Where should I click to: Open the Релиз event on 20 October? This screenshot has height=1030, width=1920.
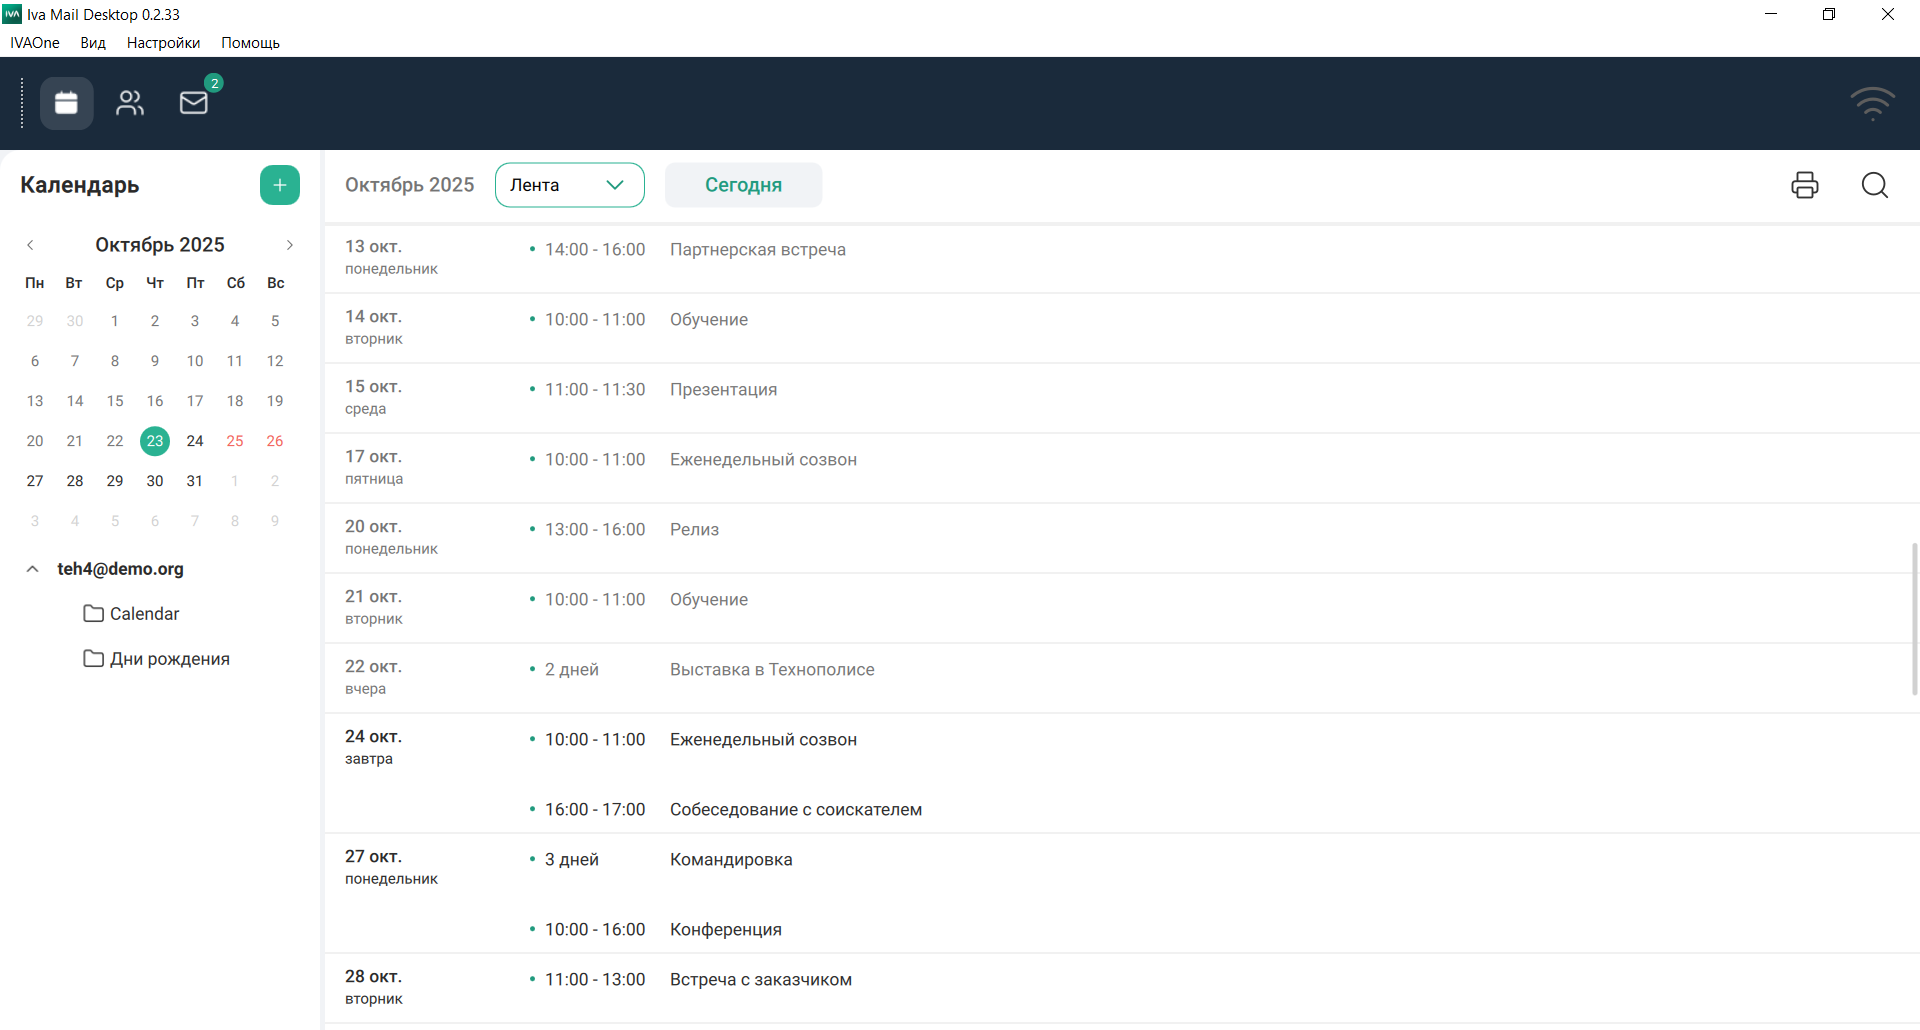(x=694, y=530)
